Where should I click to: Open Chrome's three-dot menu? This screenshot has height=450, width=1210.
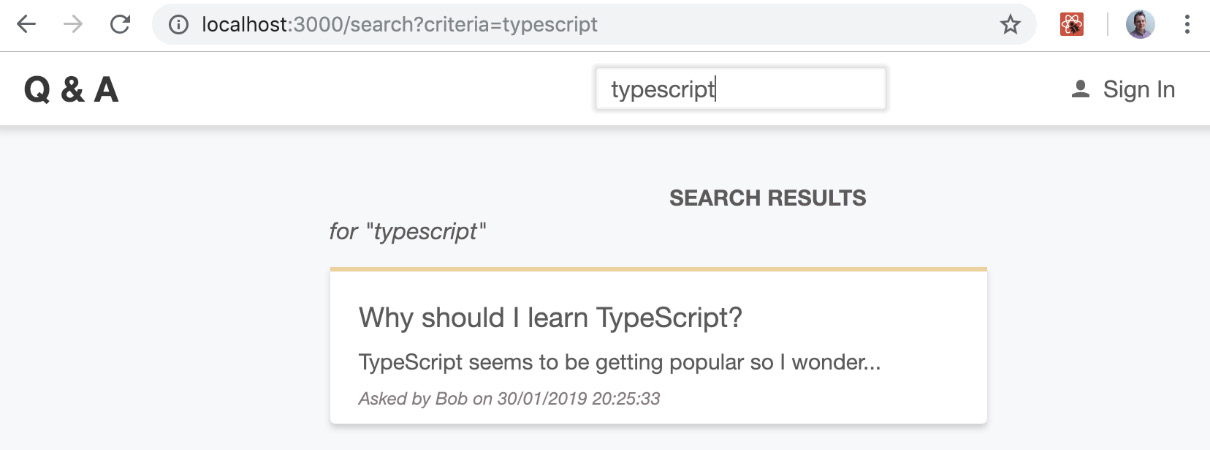(1188, 24)
